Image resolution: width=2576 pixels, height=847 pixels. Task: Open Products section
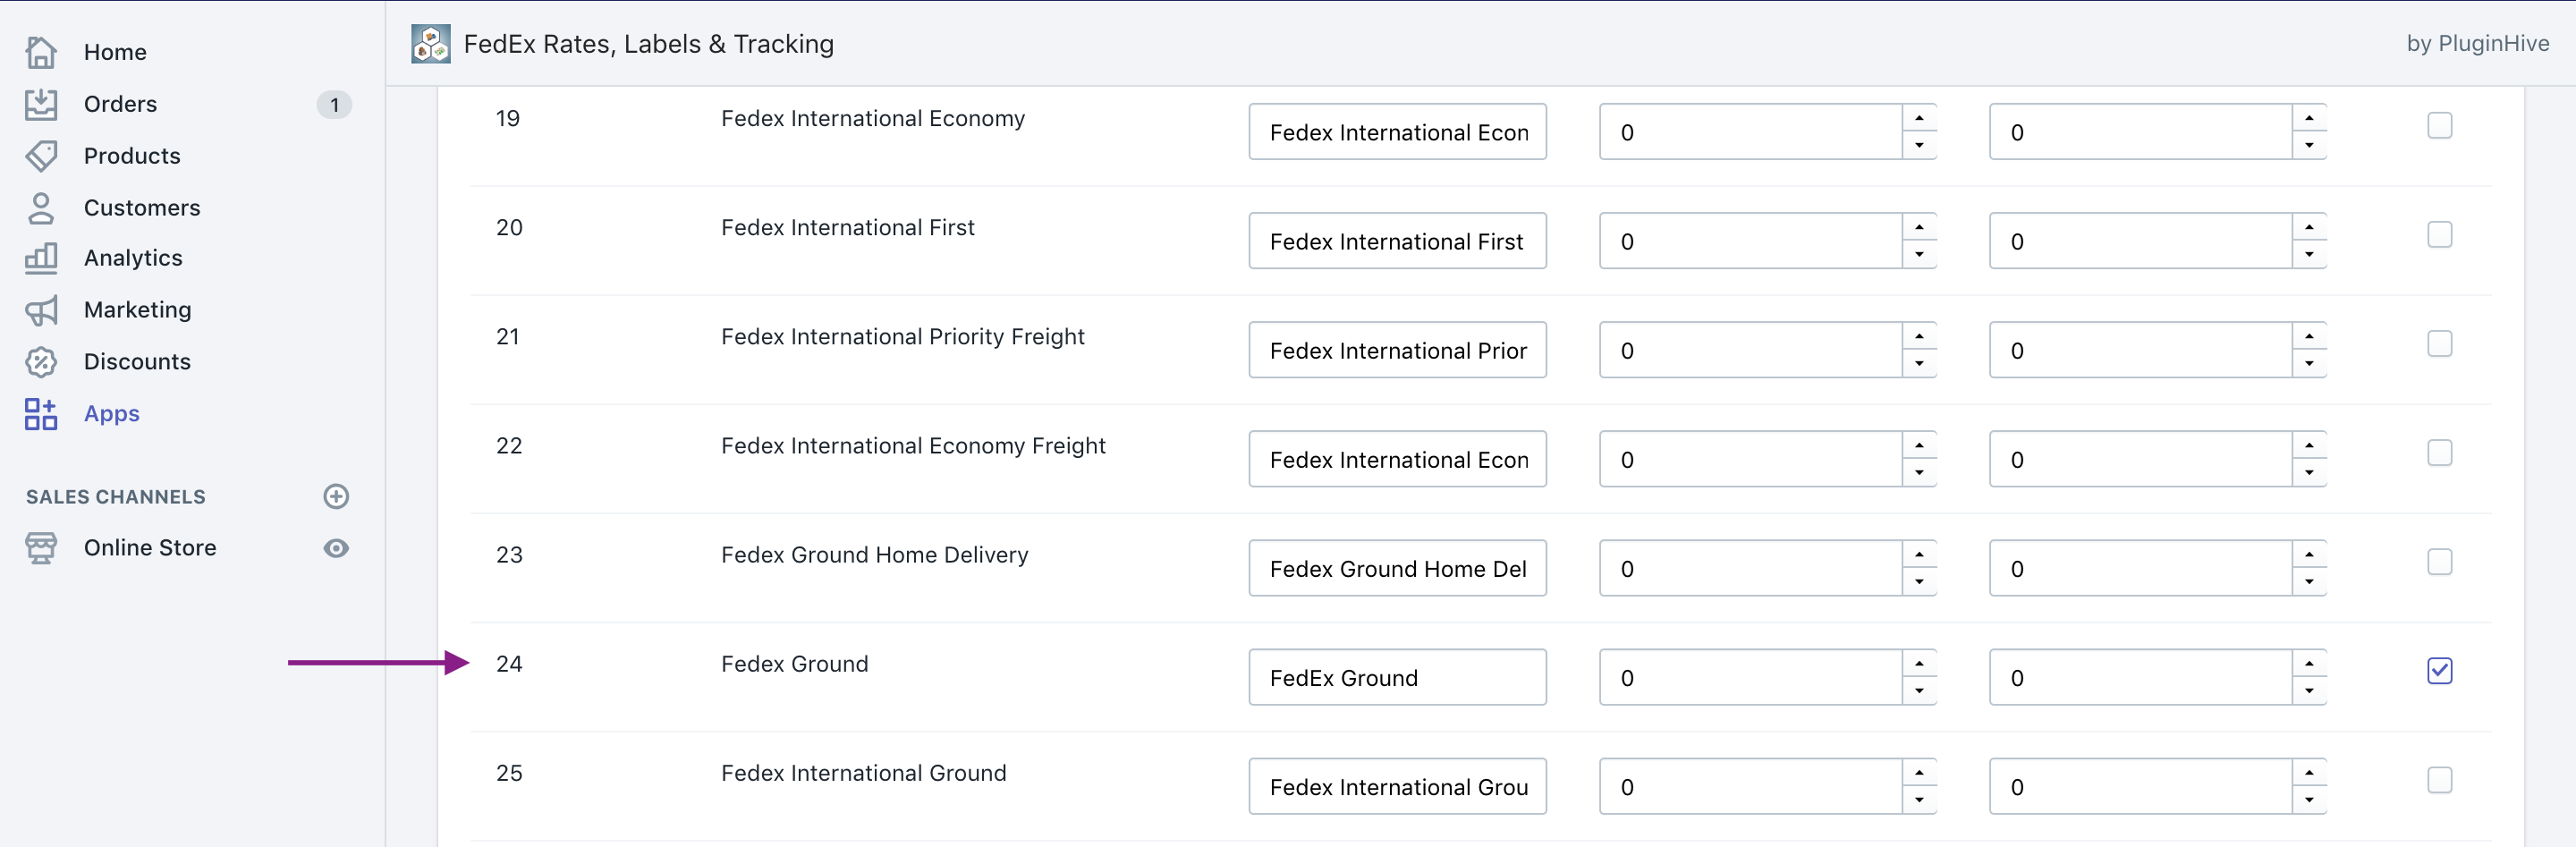coord(132,156)
